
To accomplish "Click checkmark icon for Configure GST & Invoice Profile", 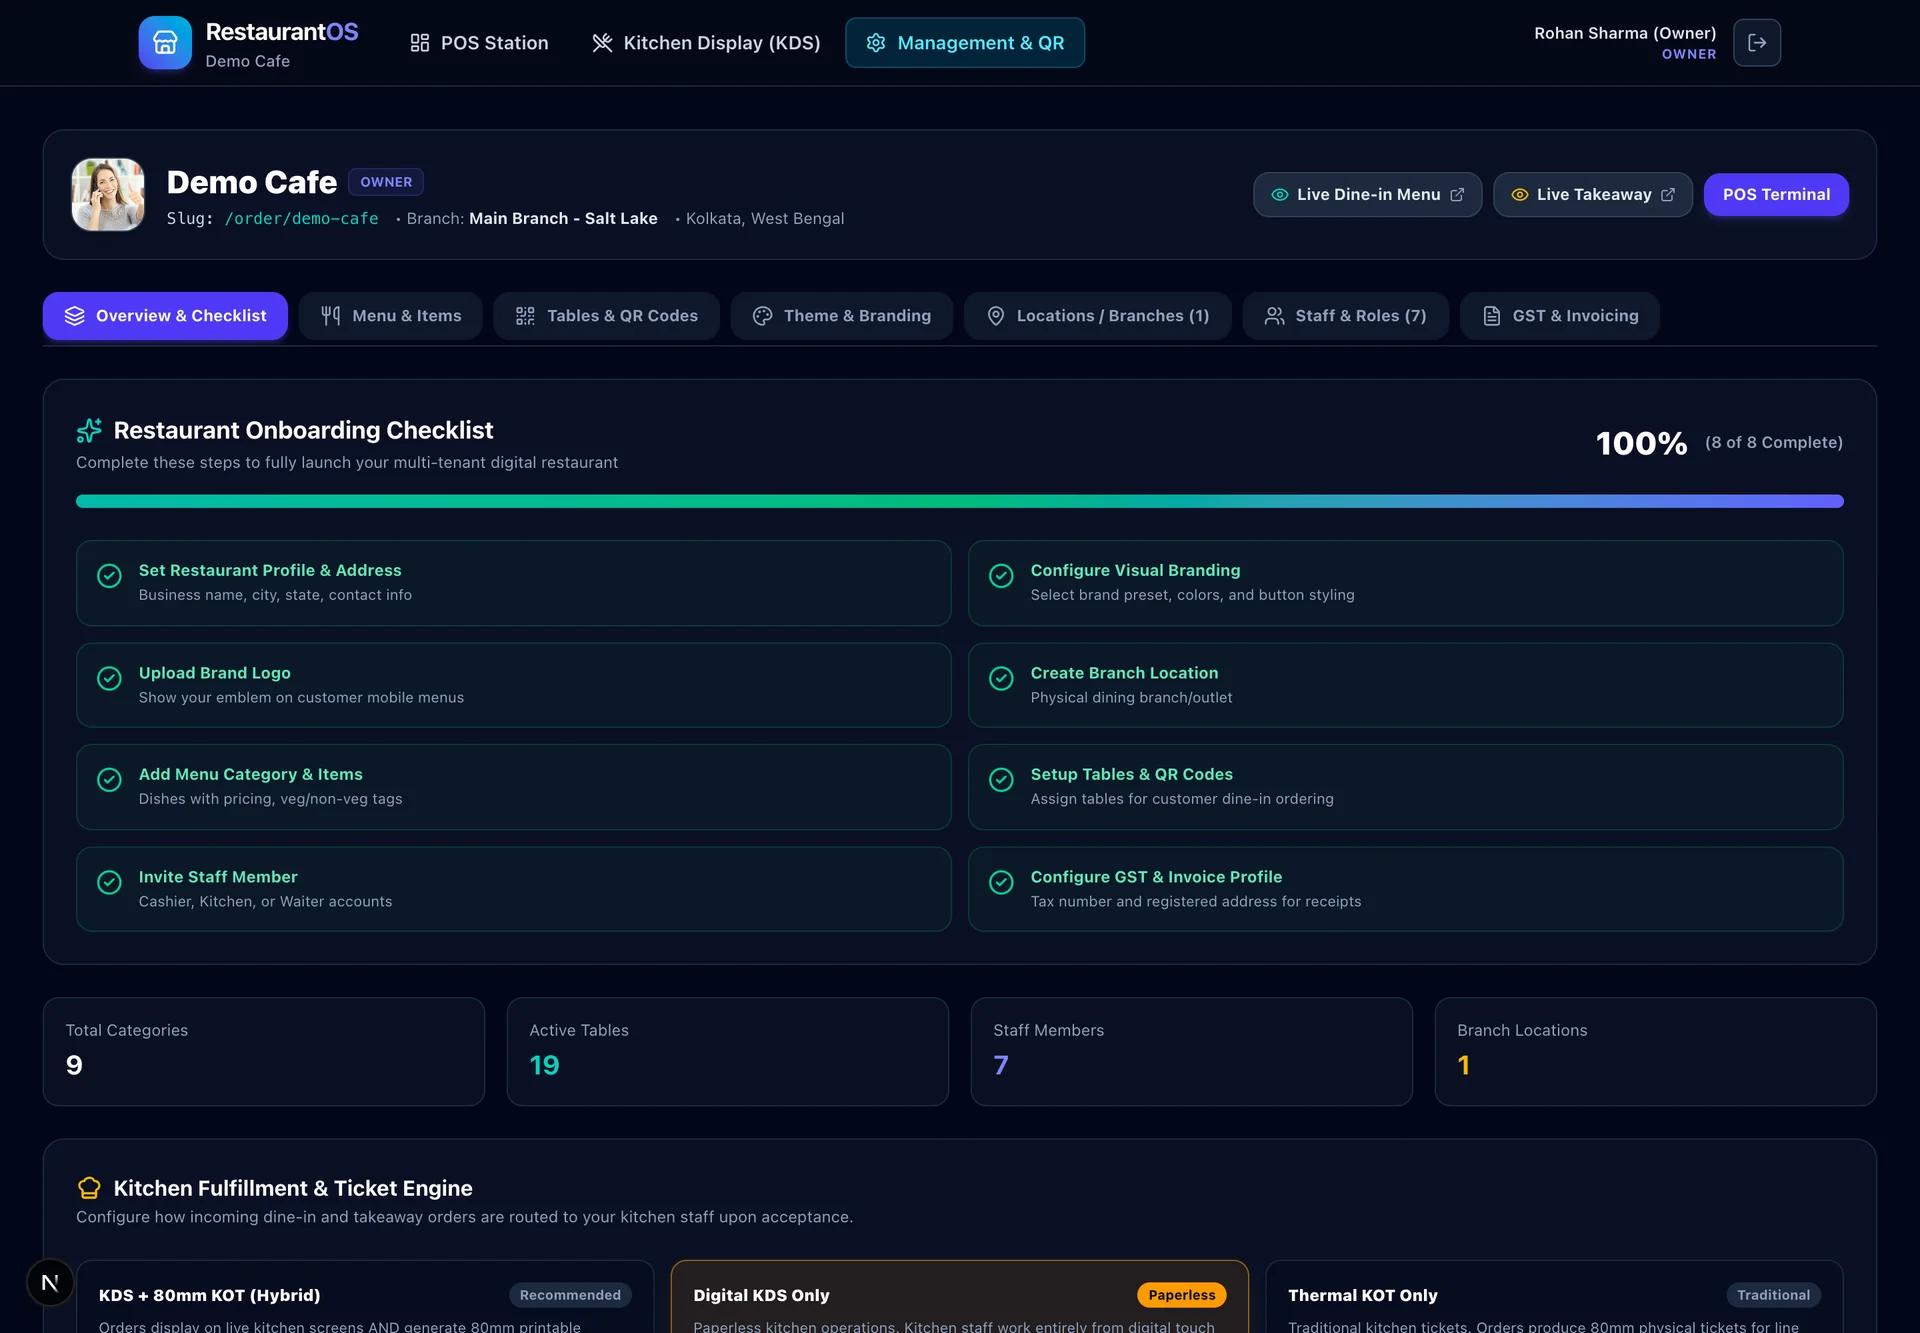I will [1001, 883].
